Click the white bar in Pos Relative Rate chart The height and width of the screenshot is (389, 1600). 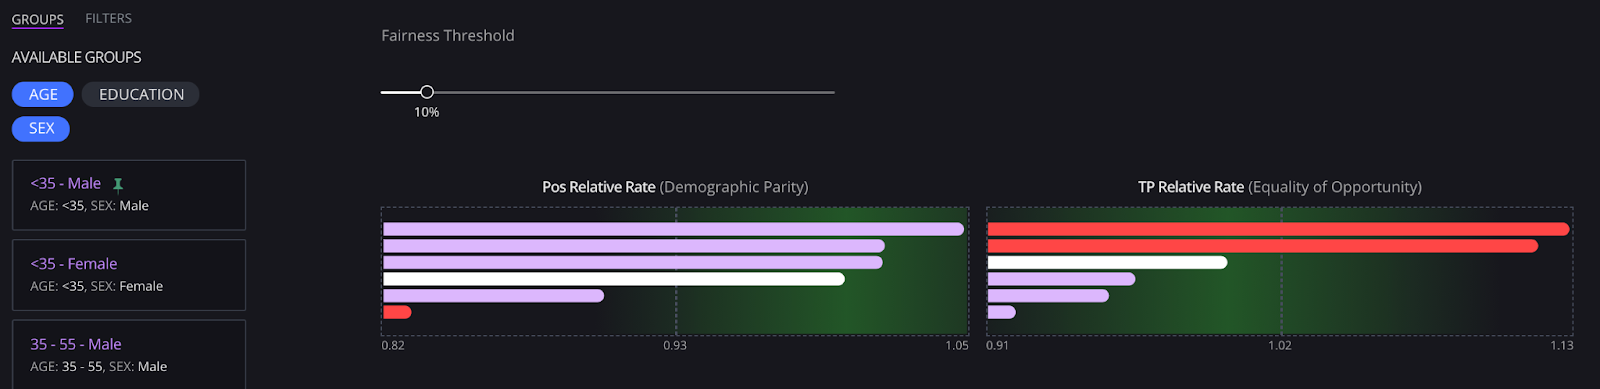(x=614, y=279)
